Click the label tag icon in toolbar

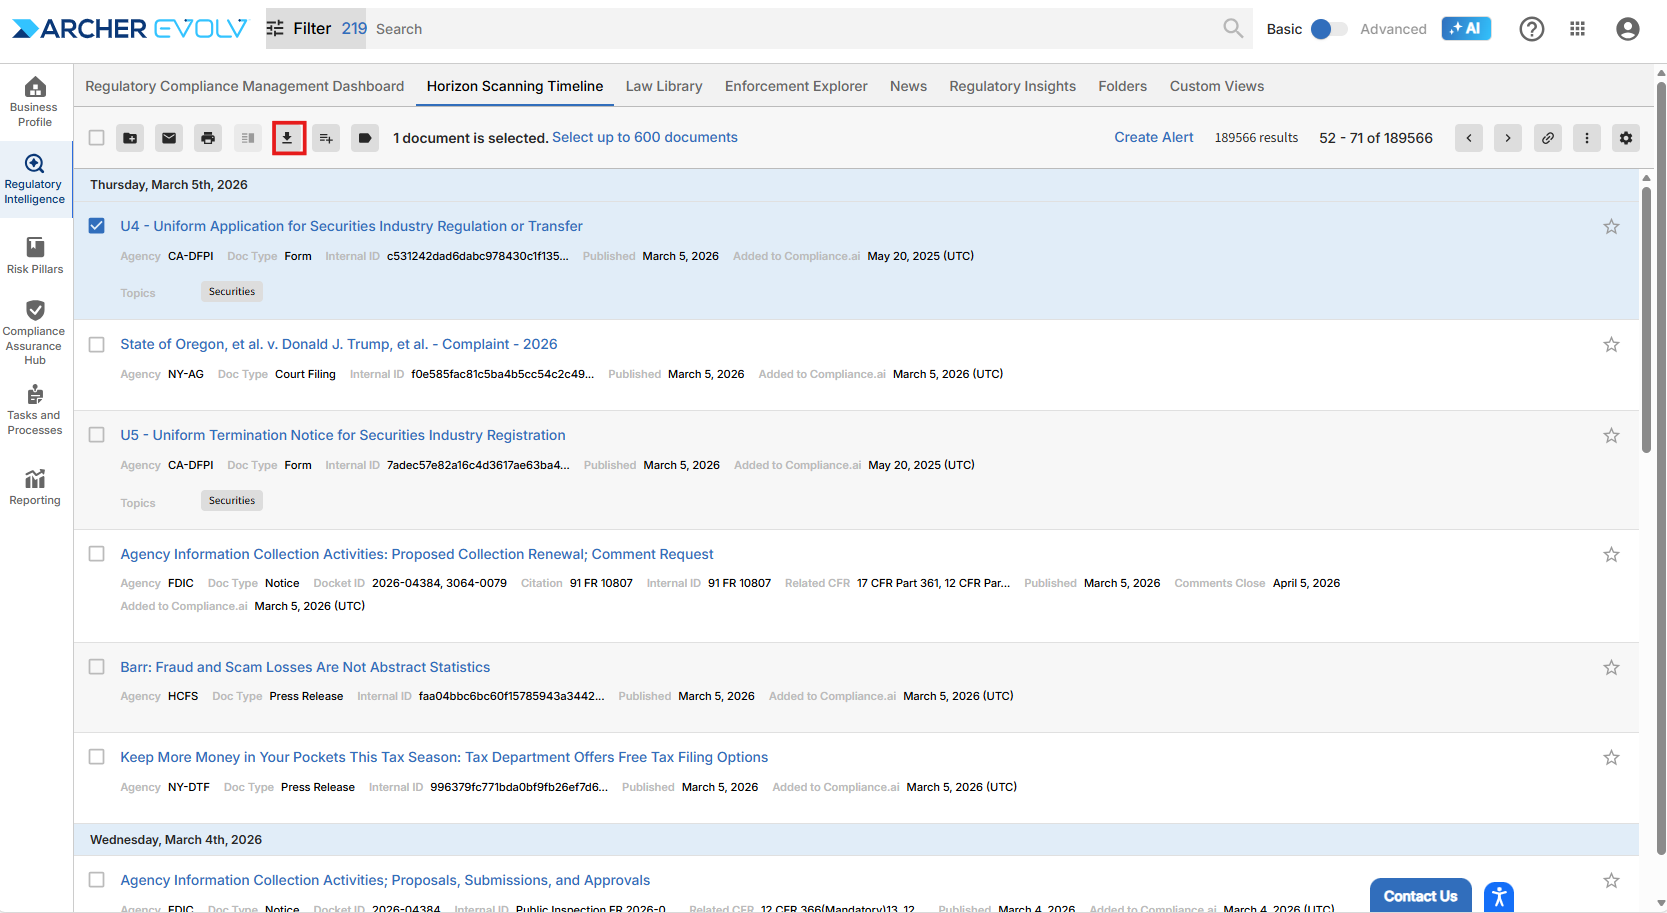[365, 138]
